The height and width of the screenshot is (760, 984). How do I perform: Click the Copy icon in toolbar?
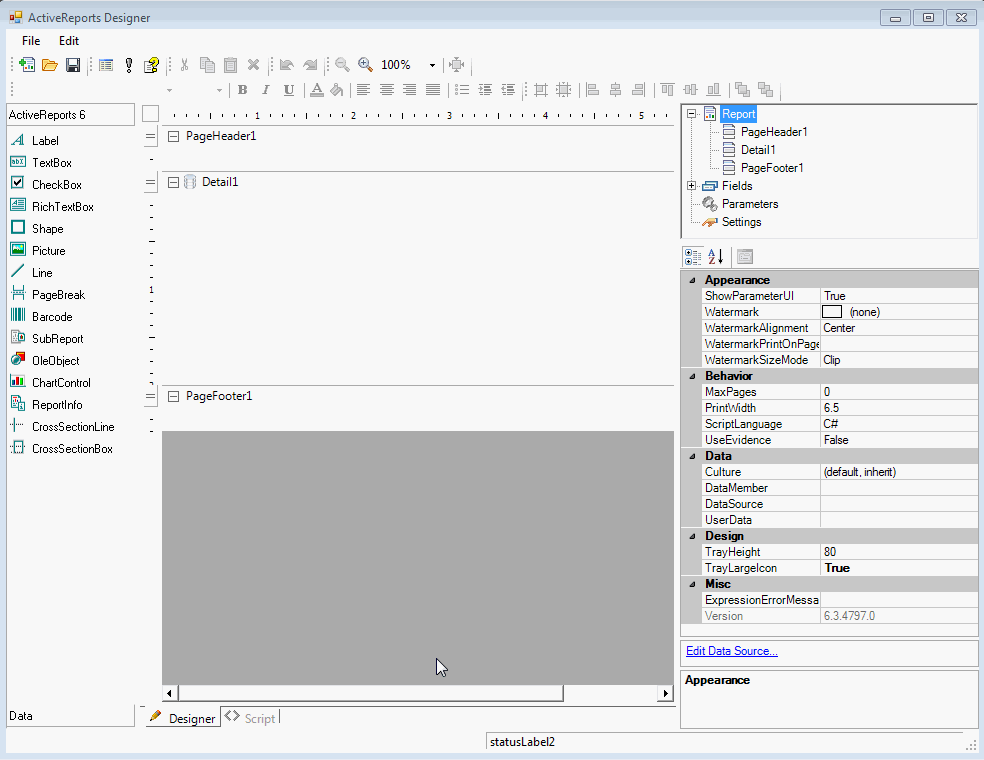207,65
